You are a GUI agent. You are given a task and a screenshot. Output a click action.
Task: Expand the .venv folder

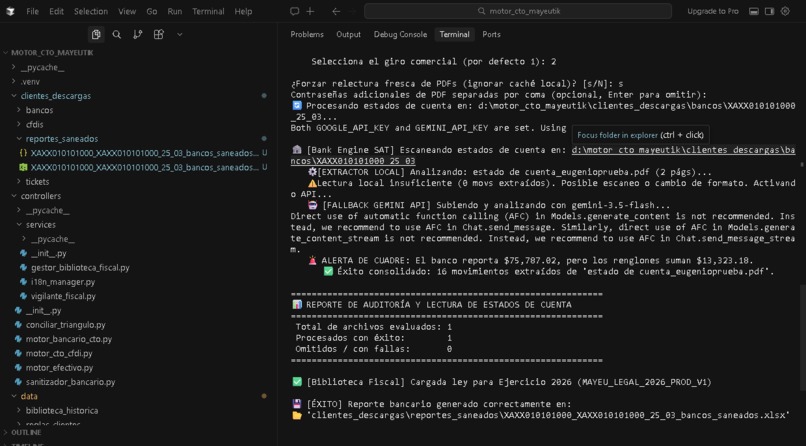30,81
